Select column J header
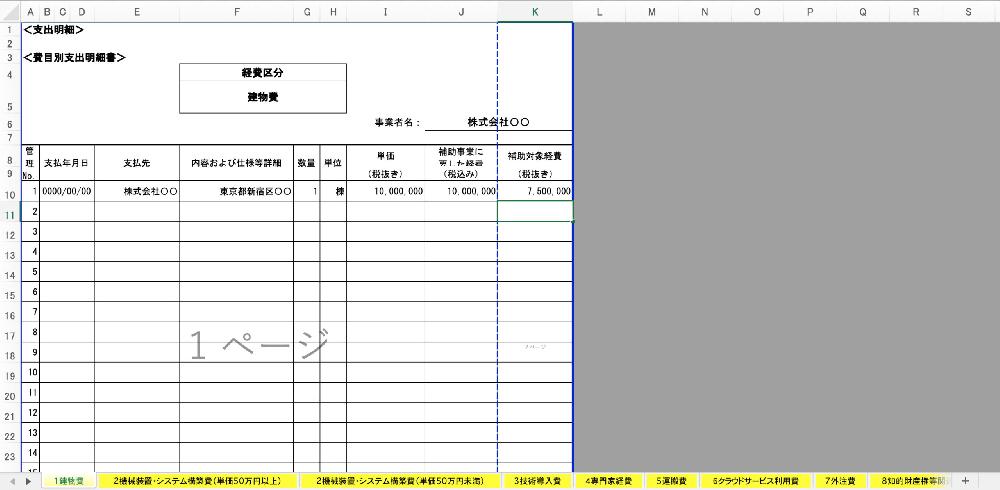This screenshot has height=490, width=1000. pos(461,11)
